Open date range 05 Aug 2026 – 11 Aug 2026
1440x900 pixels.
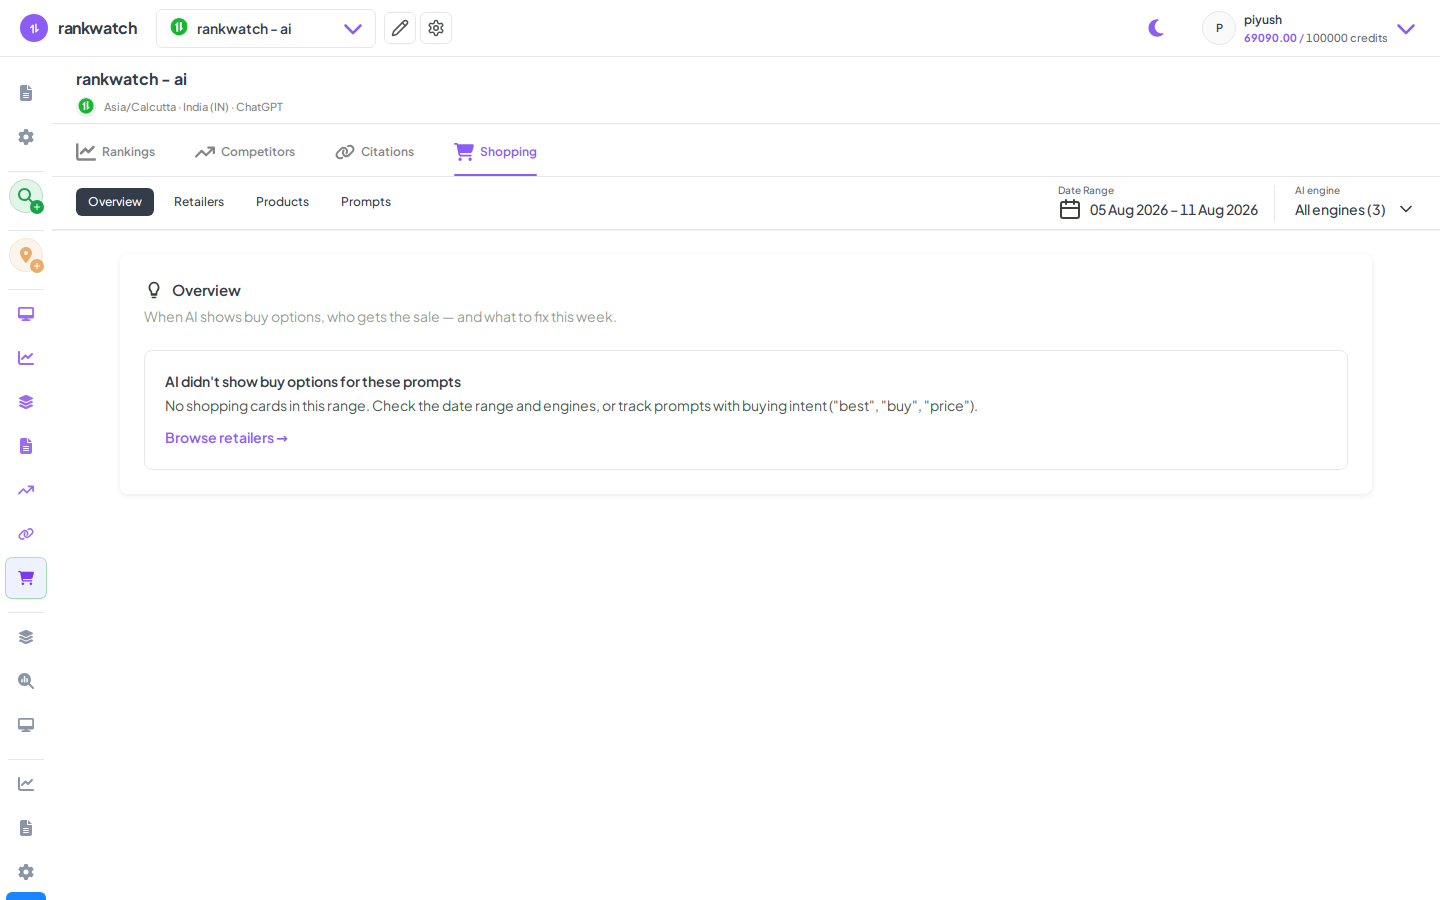click(x=1174, y=210)
